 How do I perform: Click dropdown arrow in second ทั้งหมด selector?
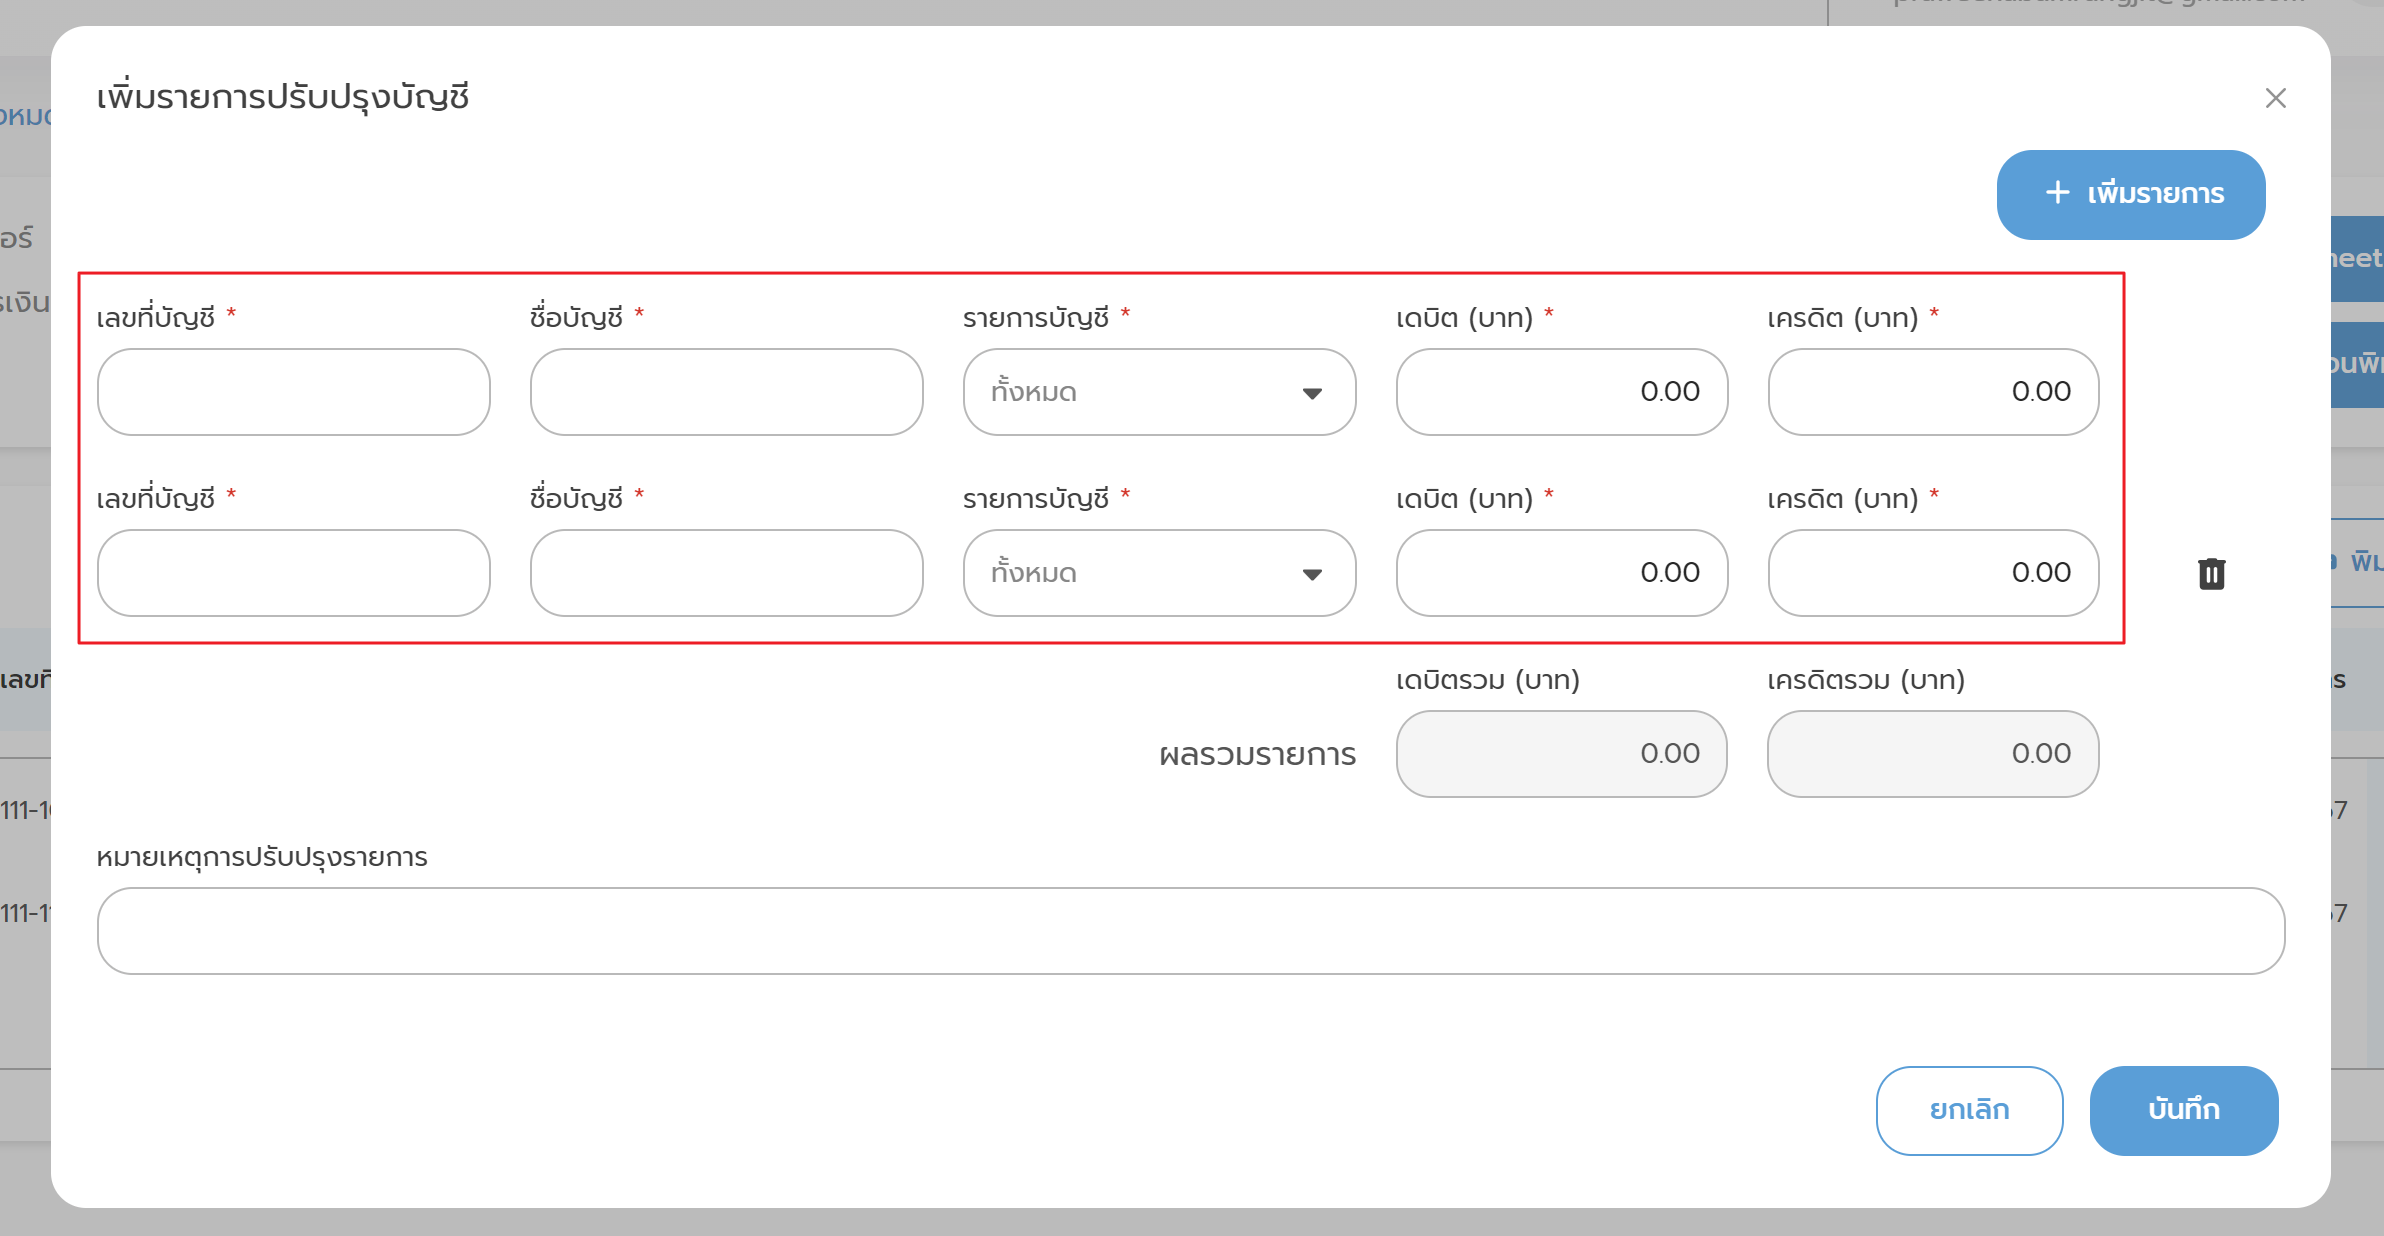click(1312, 574)
